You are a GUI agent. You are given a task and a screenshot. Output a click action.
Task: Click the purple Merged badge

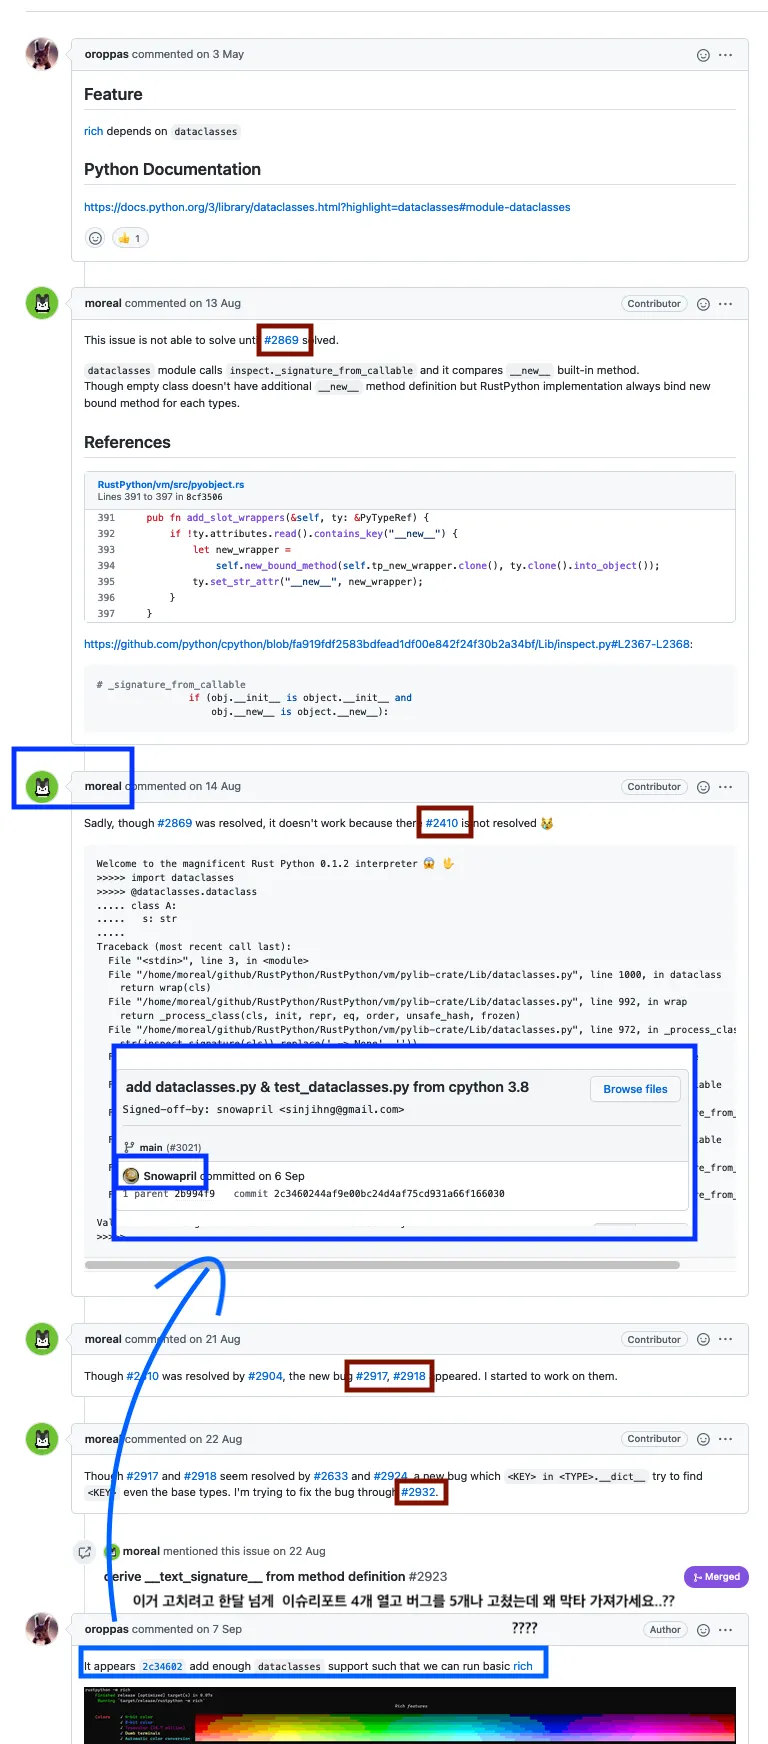point(716,1577)
